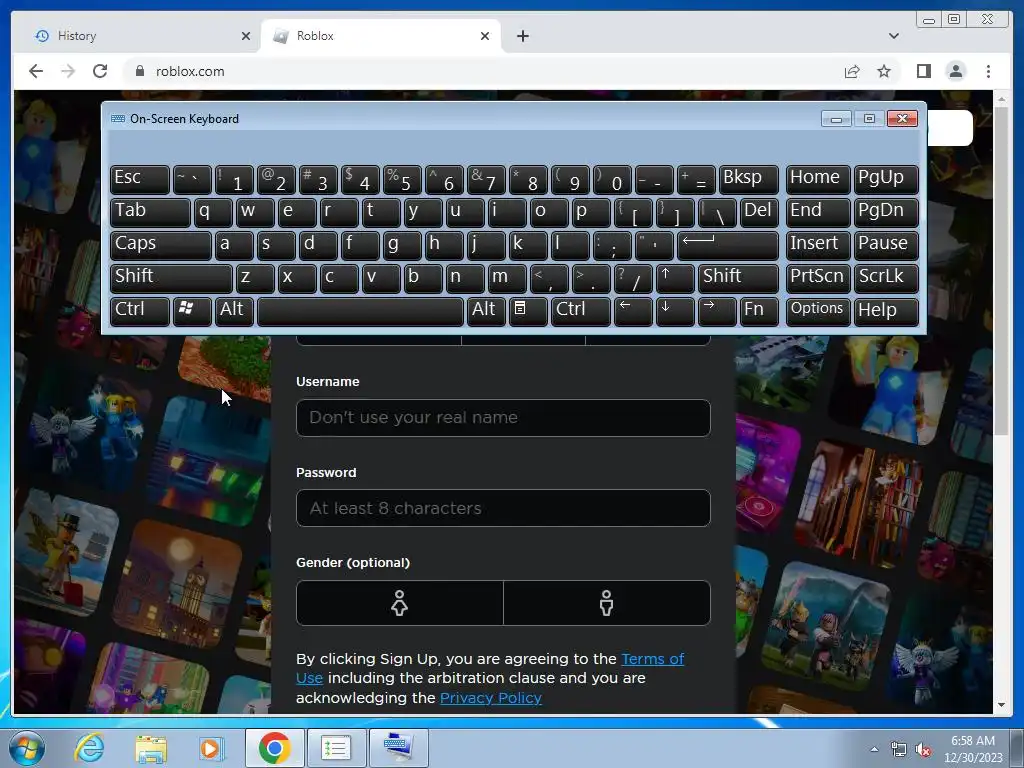The image size is (1024, 768).
Task: Select the male gender icon
Action: 607,603
